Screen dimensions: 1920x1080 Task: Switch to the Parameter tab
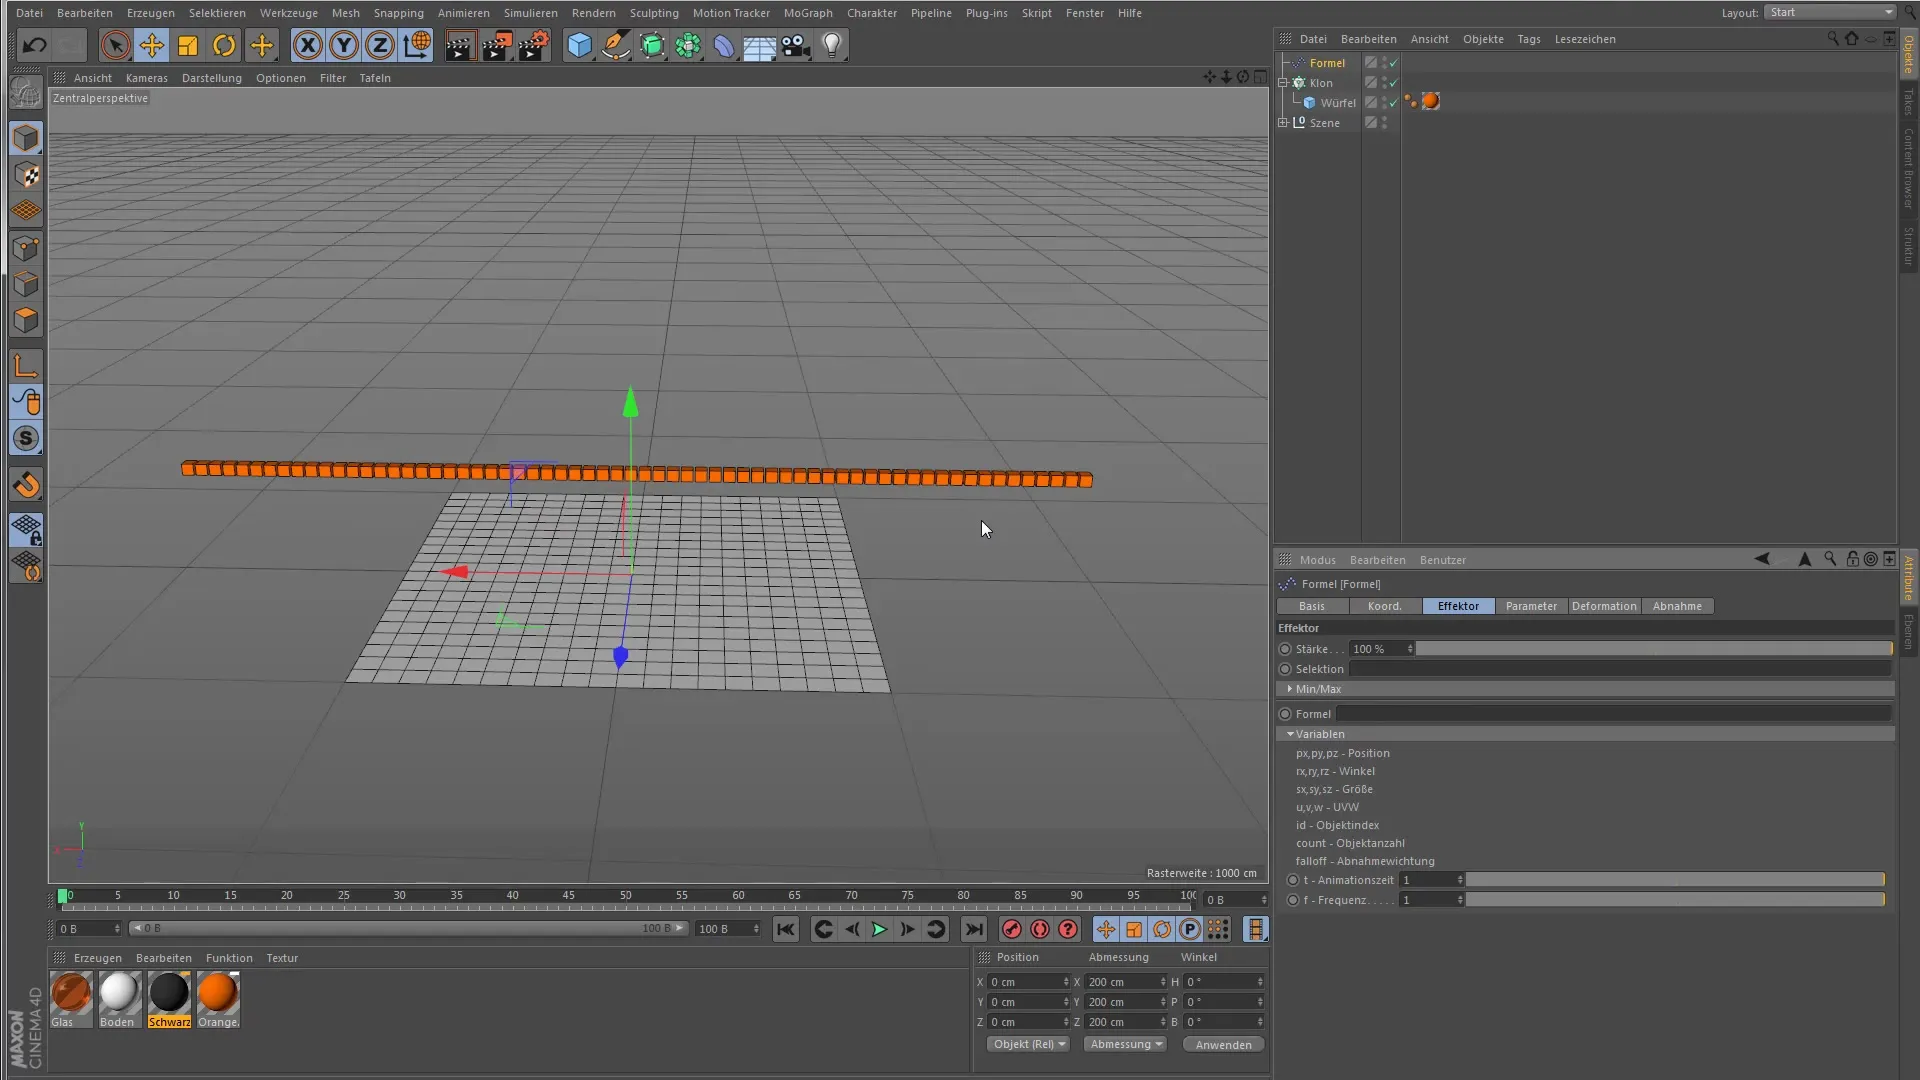coord(1531,606)
